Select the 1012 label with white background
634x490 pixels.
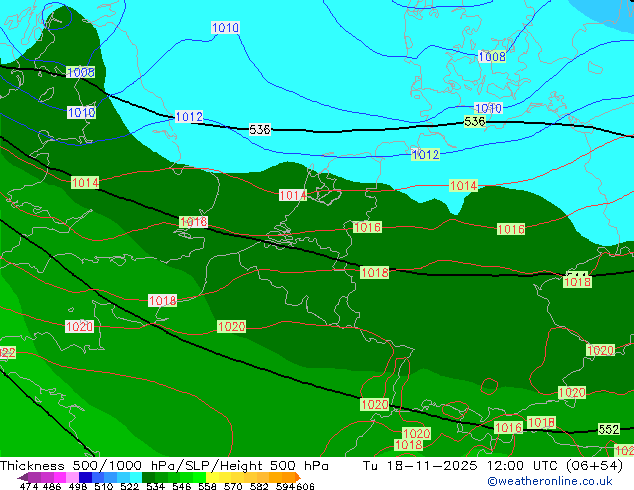[189, 116]
